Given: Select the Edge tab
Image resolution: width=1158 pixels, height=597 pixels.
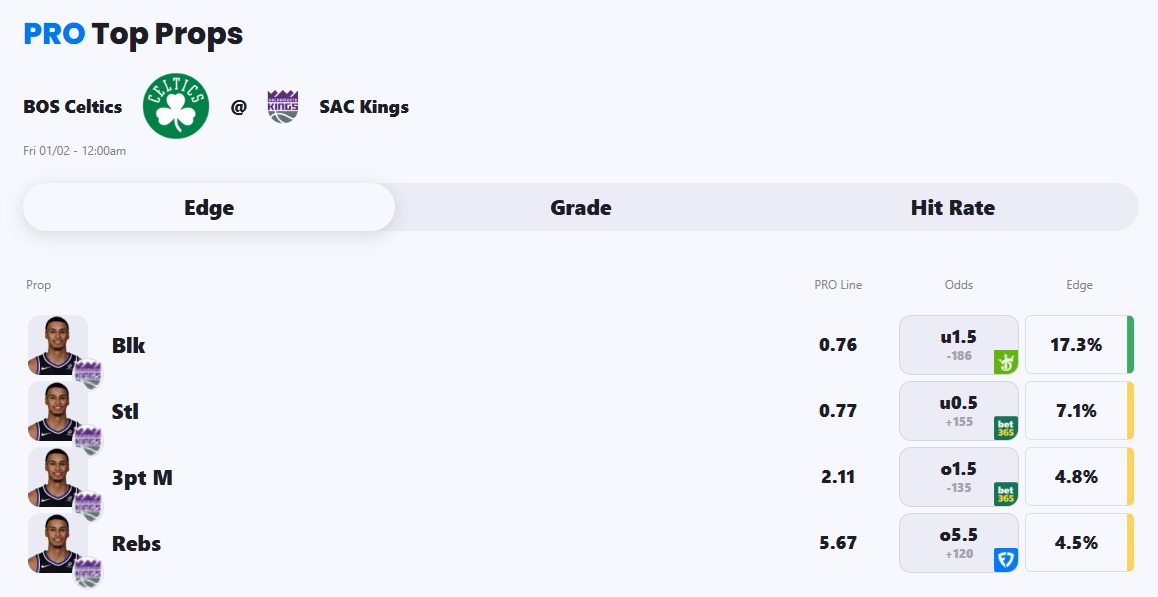Looking at the screenshot, I should tap(209, 208).
